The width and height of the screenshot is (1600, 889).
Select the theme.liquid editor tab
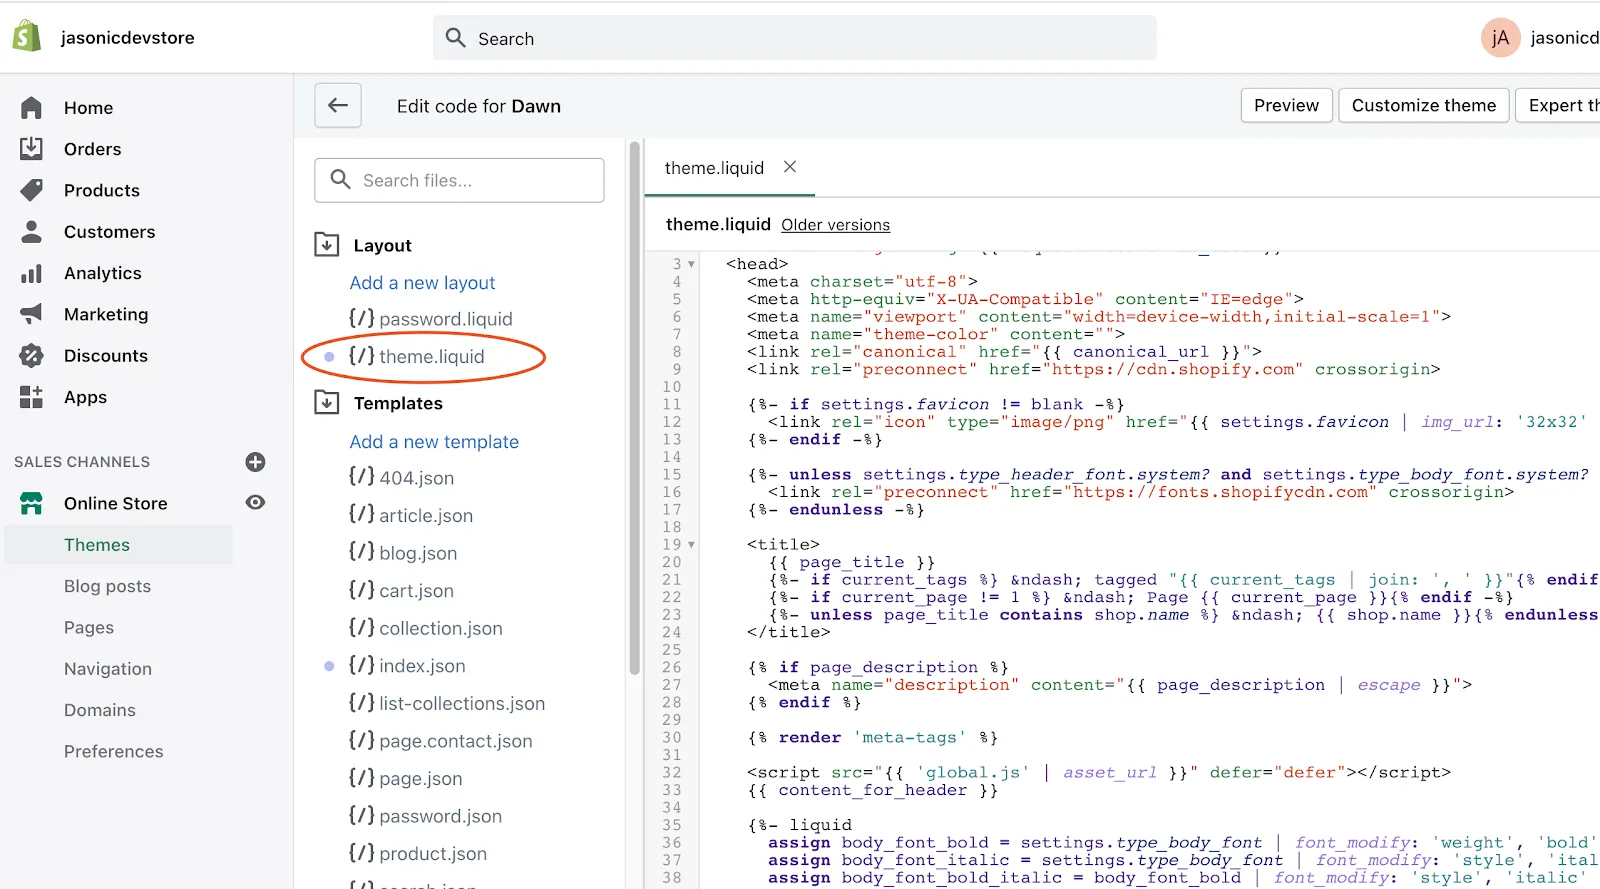(x=714, y=168)
